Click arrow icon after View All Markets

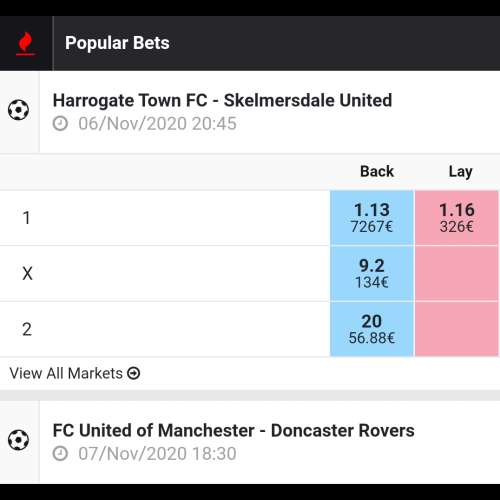coord(134,373)
